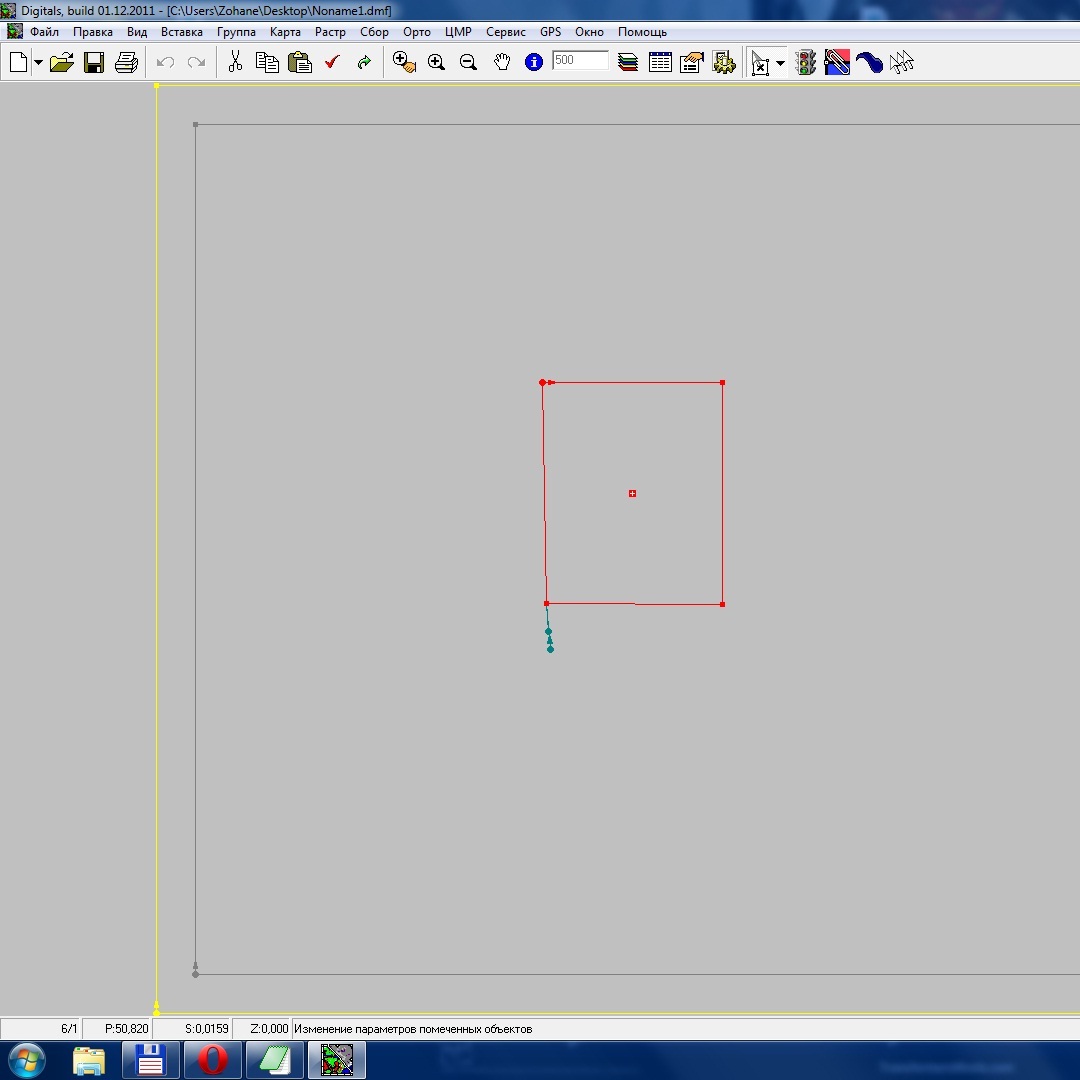
Task: Click the traffic light icon
Action: tap(805, 62)
